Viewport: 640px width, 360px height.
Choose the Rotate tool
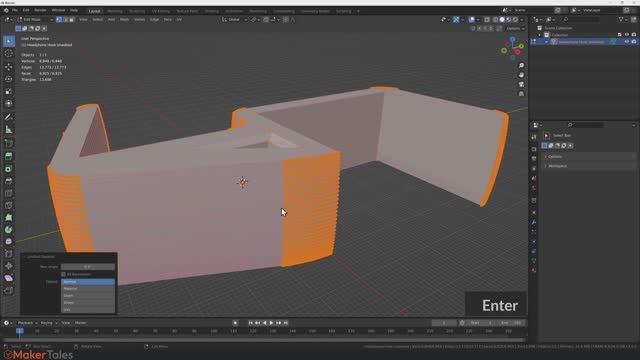9,79
